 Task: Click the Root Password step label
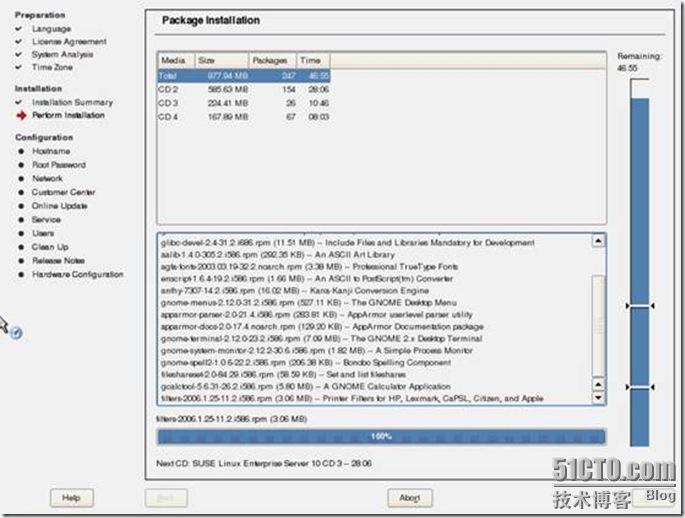(59, 165)
